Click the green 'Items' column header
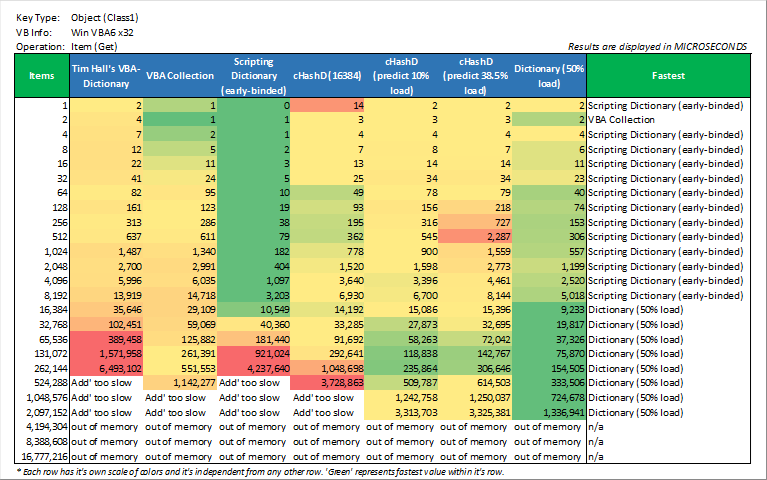 click(x=42, y=76)
